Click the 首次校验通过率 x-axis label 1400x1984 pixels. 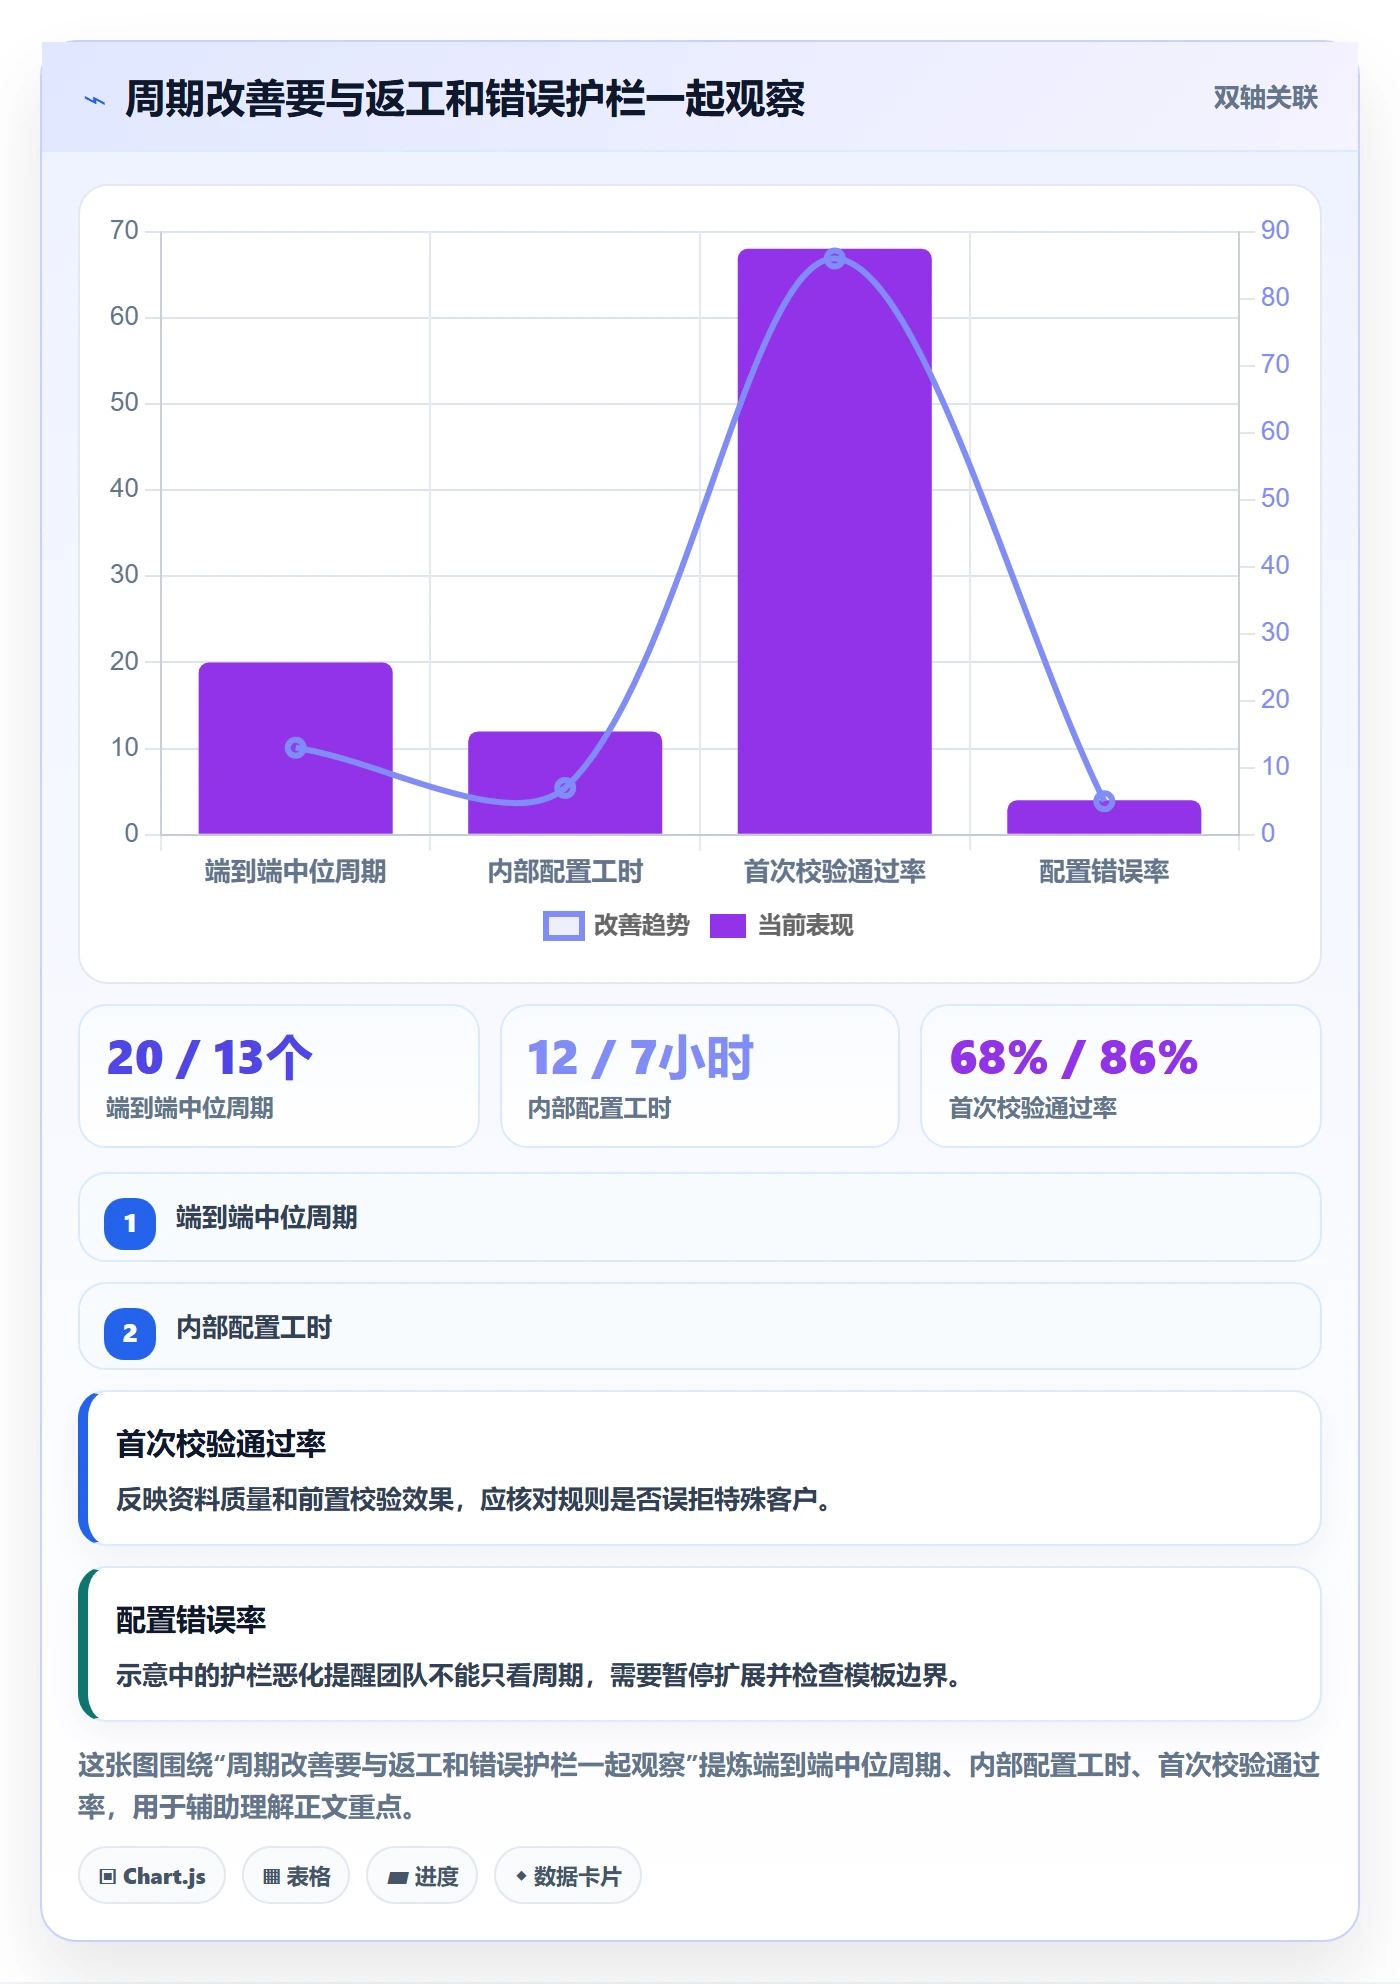pyautogui.click(x=835, y=872)
